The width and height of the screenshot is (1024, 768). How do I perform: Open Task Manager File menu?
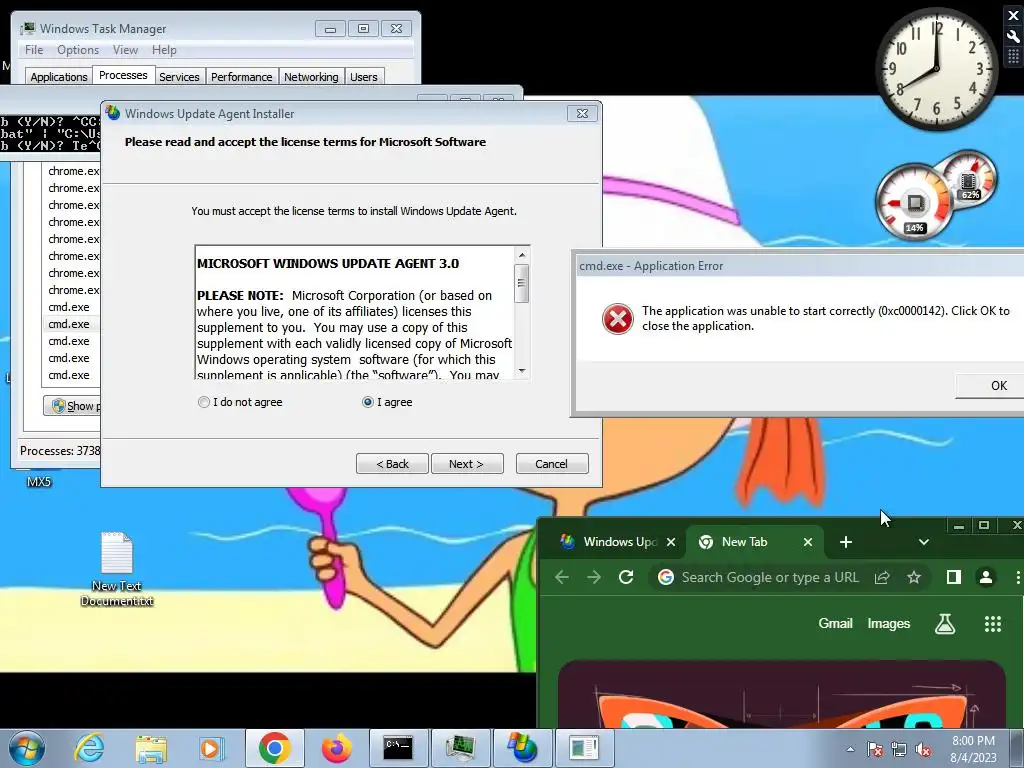34,50
